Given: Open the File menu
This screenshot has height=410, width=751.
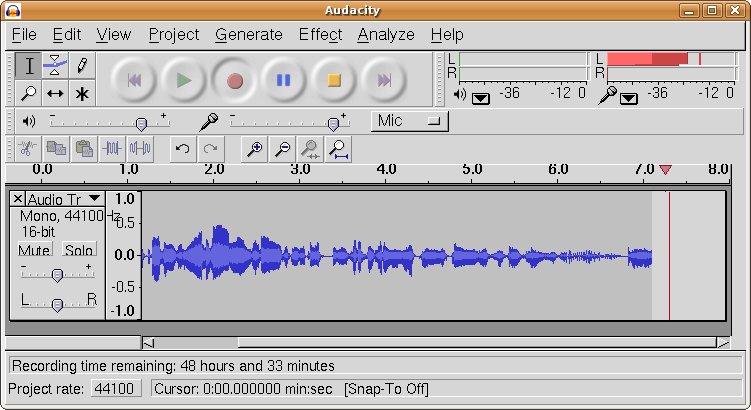Looking at the screenshot, I should pos(24,34).
